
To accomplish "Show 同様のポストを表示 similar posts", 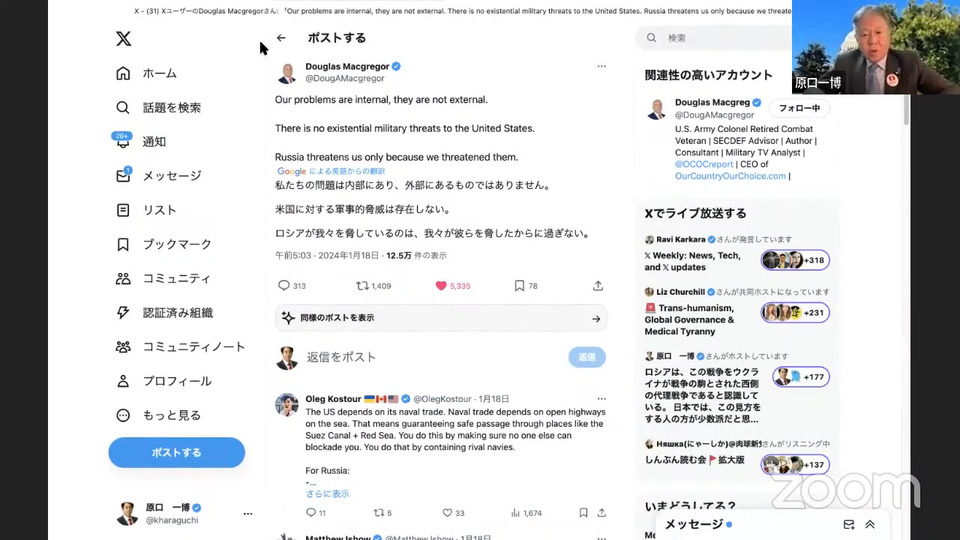I will click(x=441, y=318).
